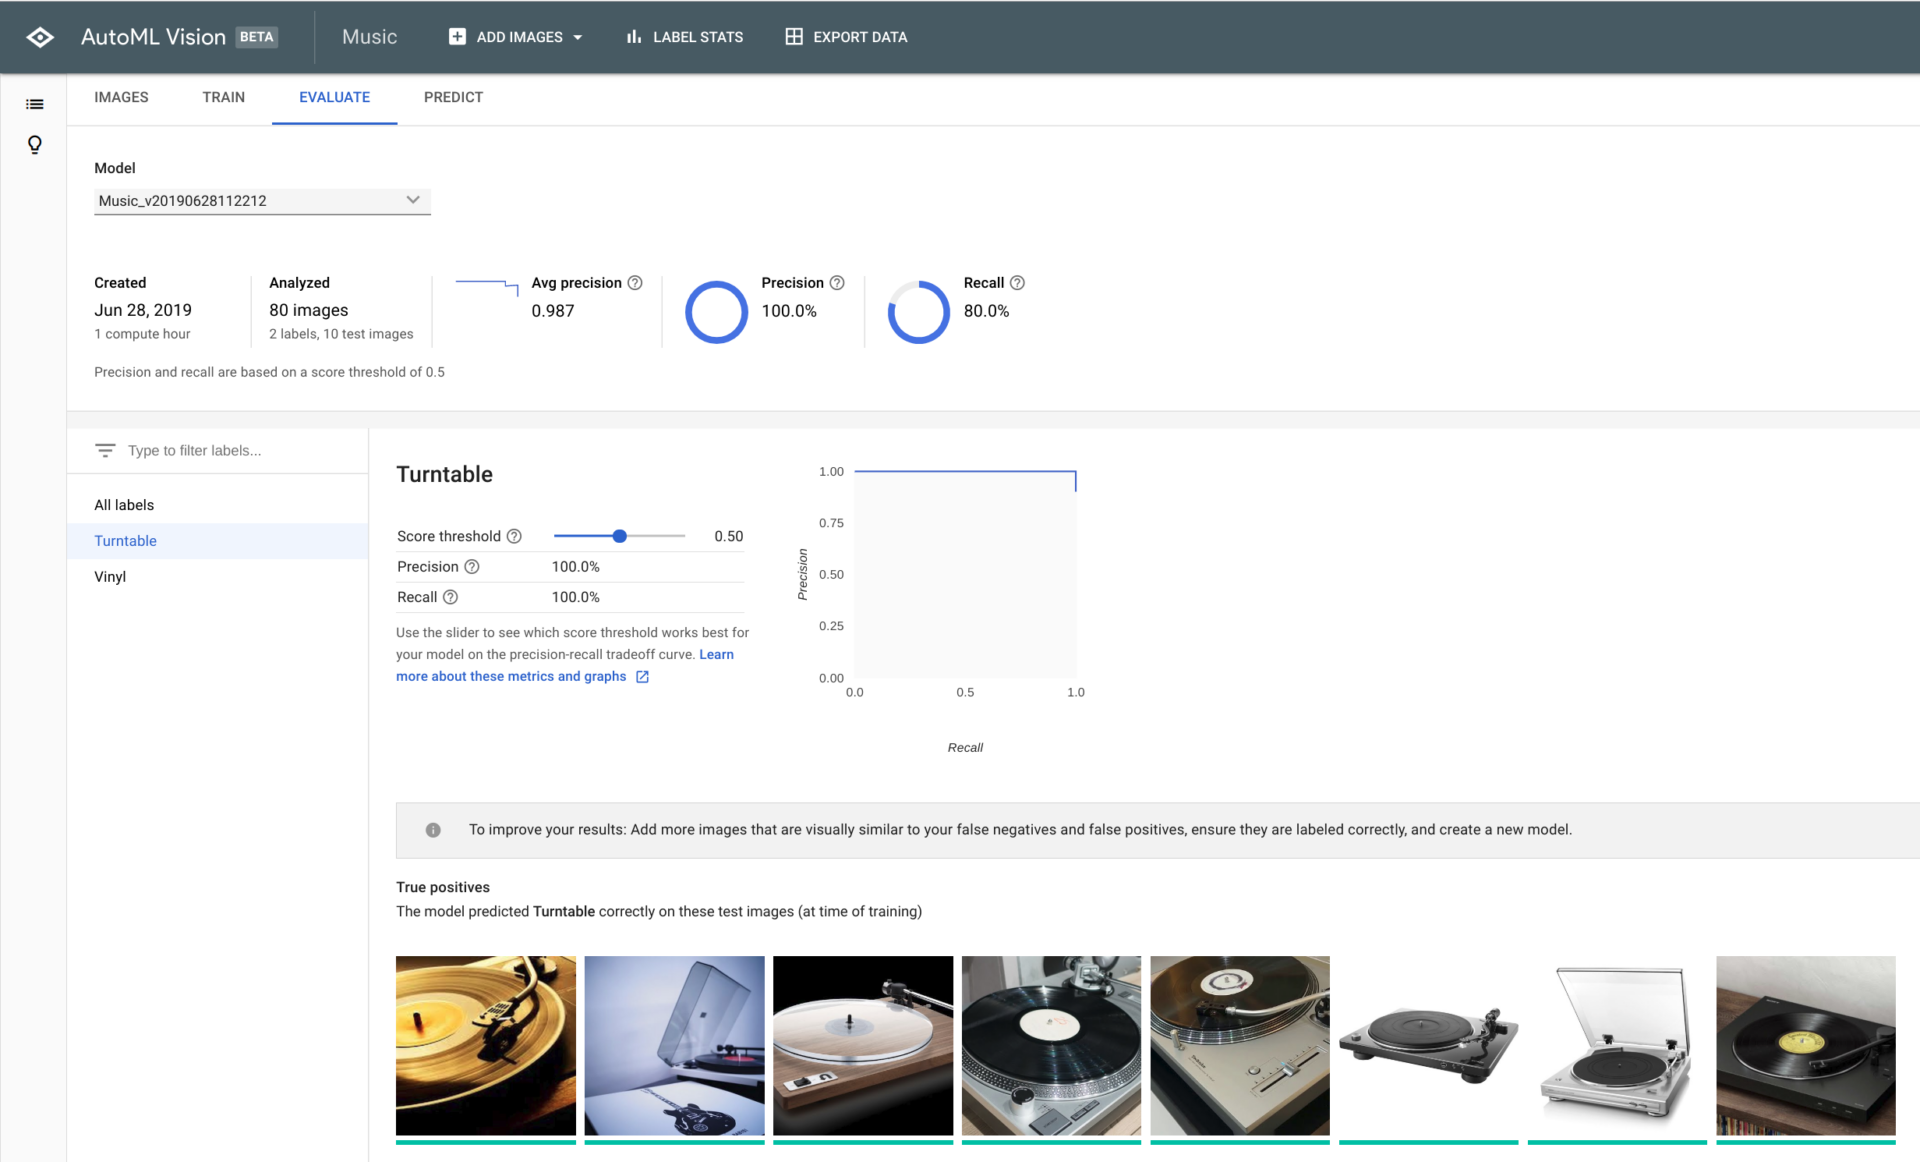Switch to the Predict tab
The height and width of the screenshot is (1162, 1920).
pyautogui.click(x=453, y=97)
